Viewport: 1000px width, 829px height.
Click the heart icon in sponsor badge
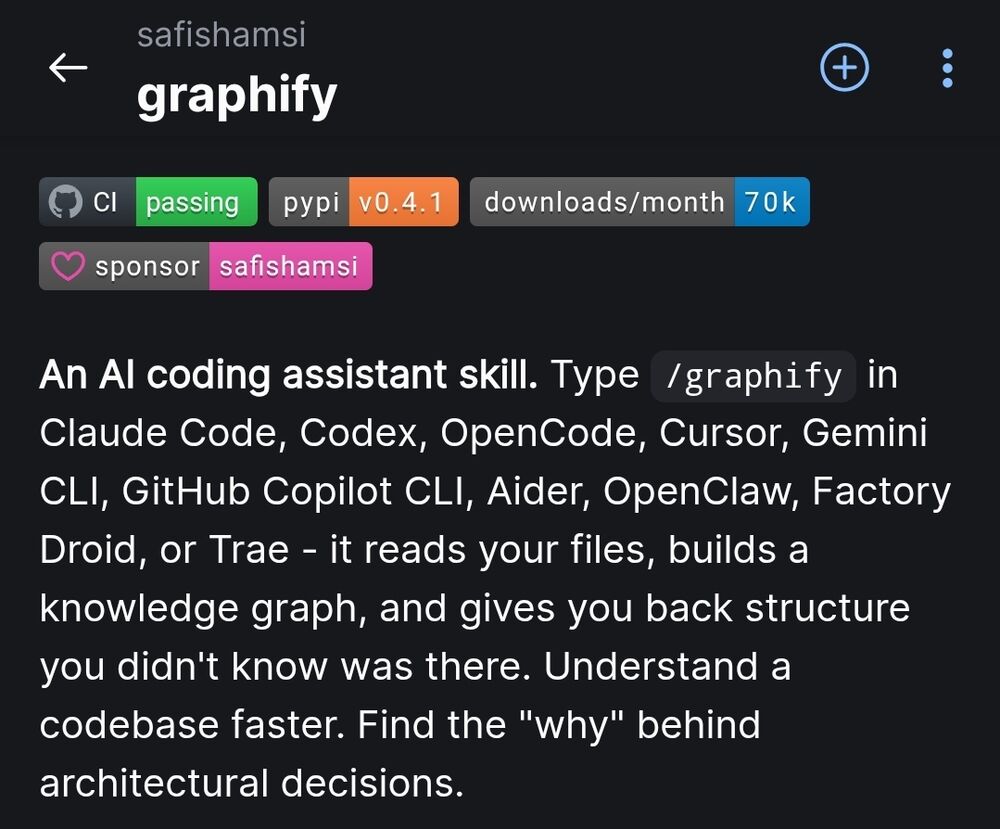(67, 267)
